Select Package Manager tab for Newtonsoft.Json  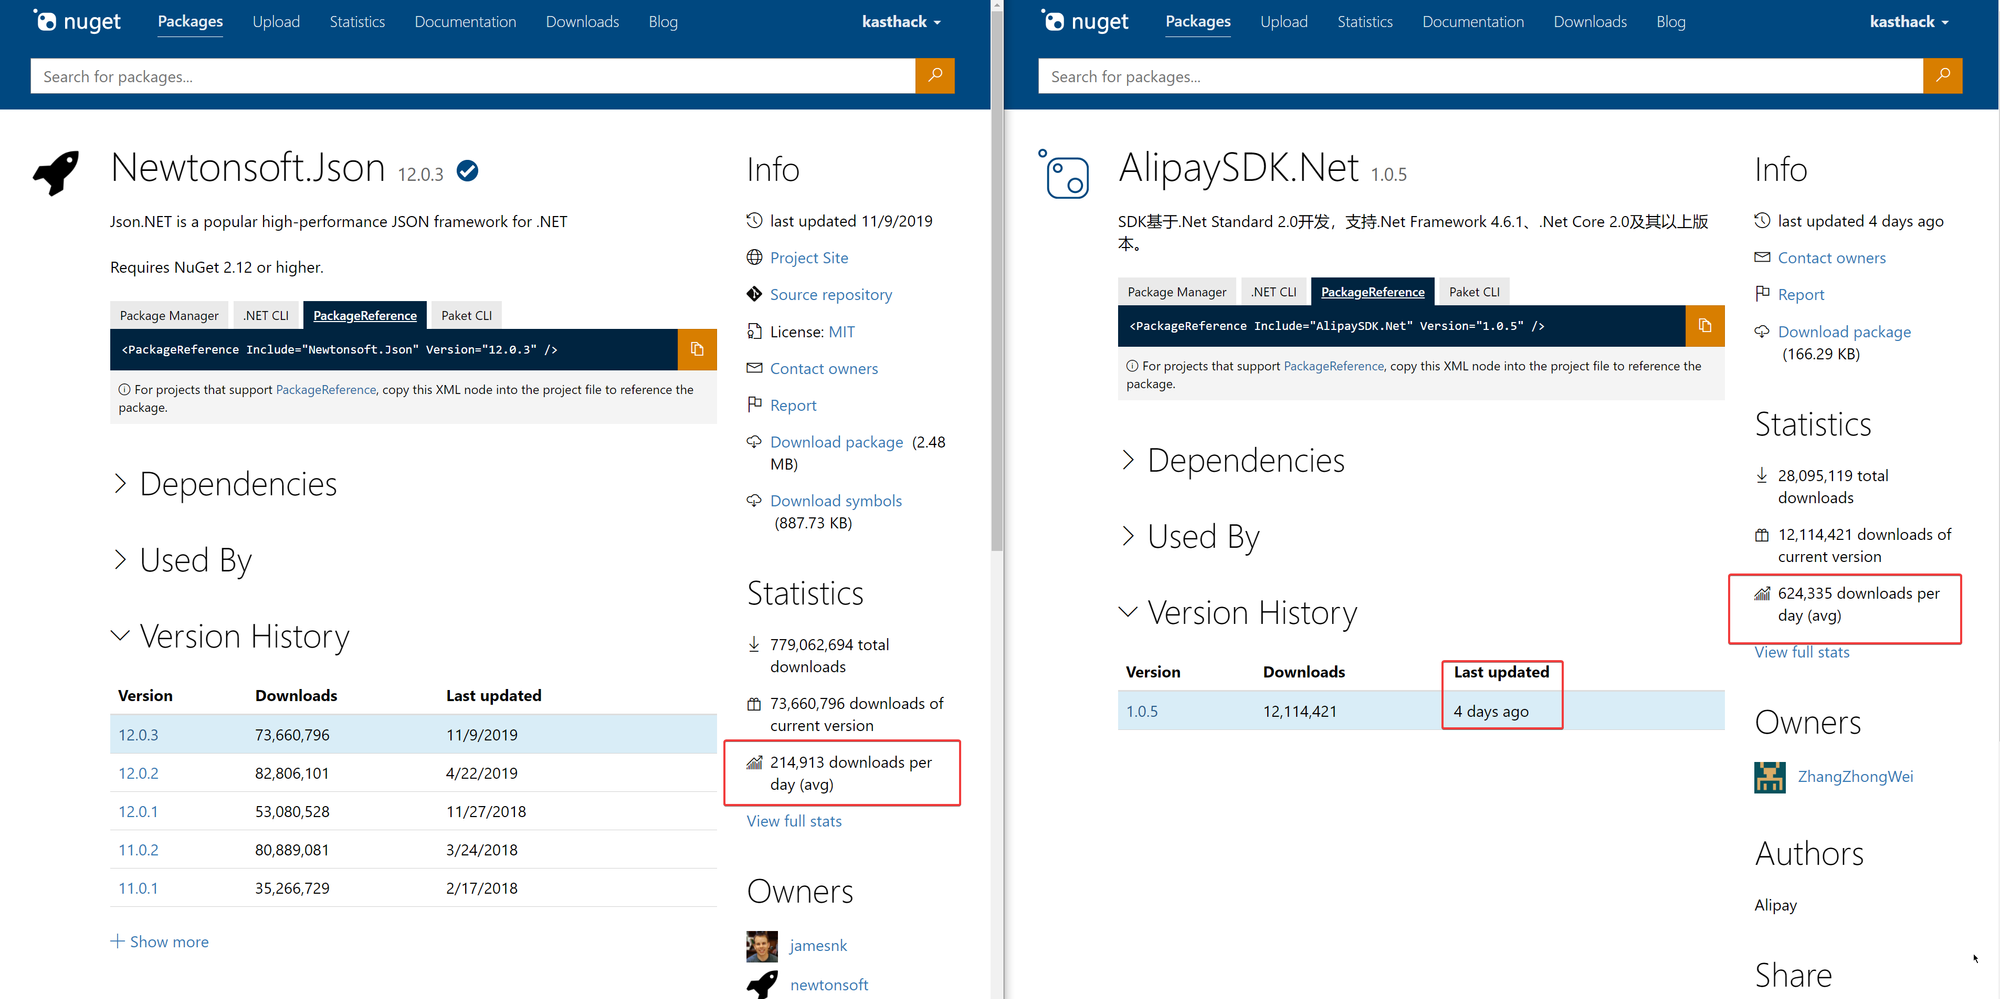169,315
